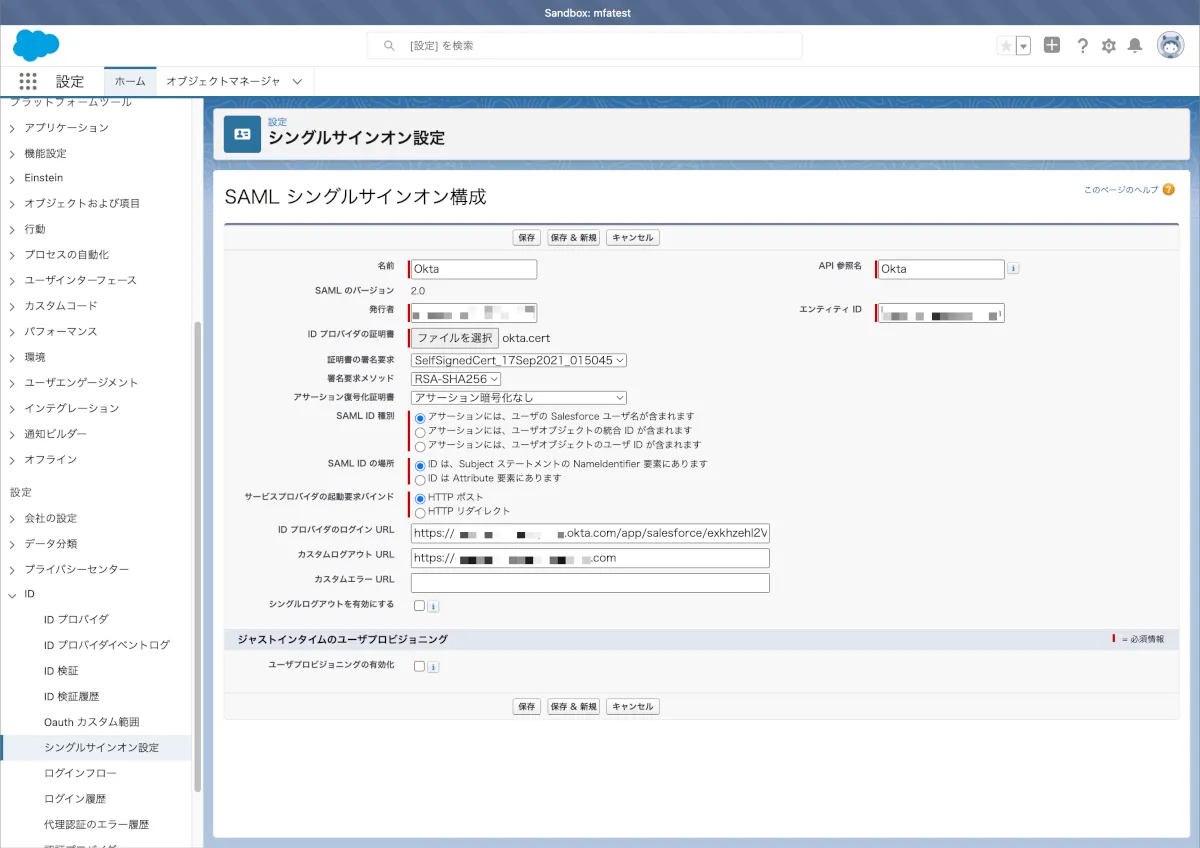
Task: Expand the アプリケーション sidebar section
Action: pyautogui.click(x=66, y=128)
